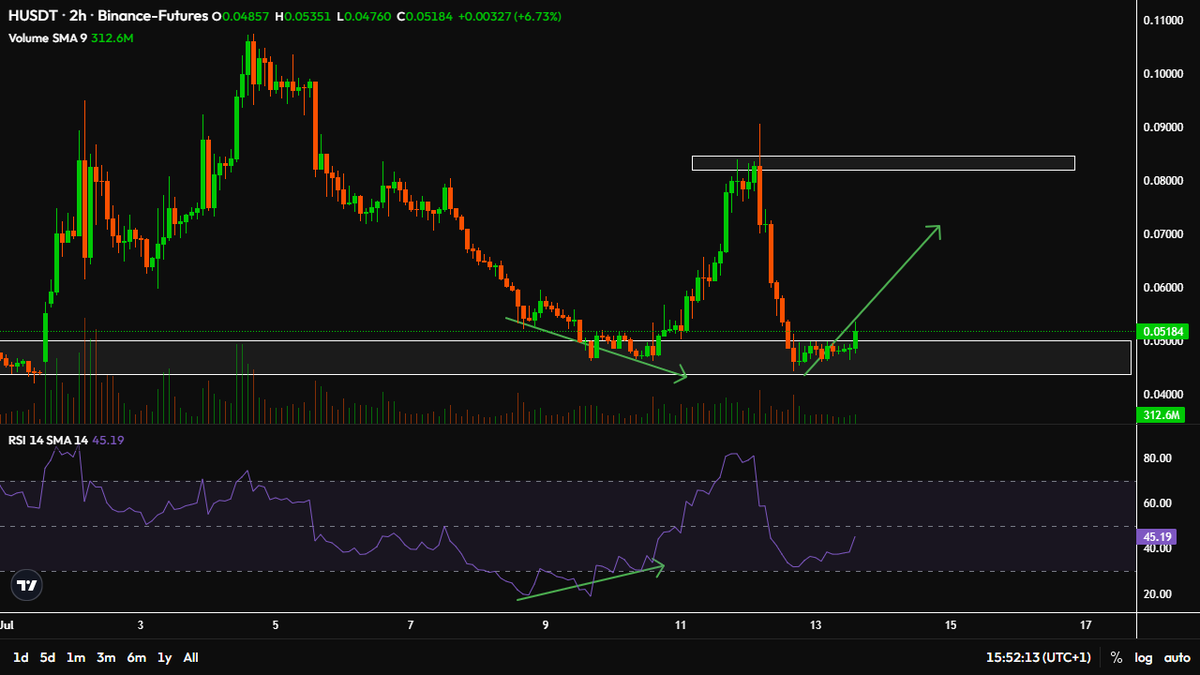Viewport: 1200px width, 675px height.
Task: Click the date label 9 on time axis
Action: point(545,625)
